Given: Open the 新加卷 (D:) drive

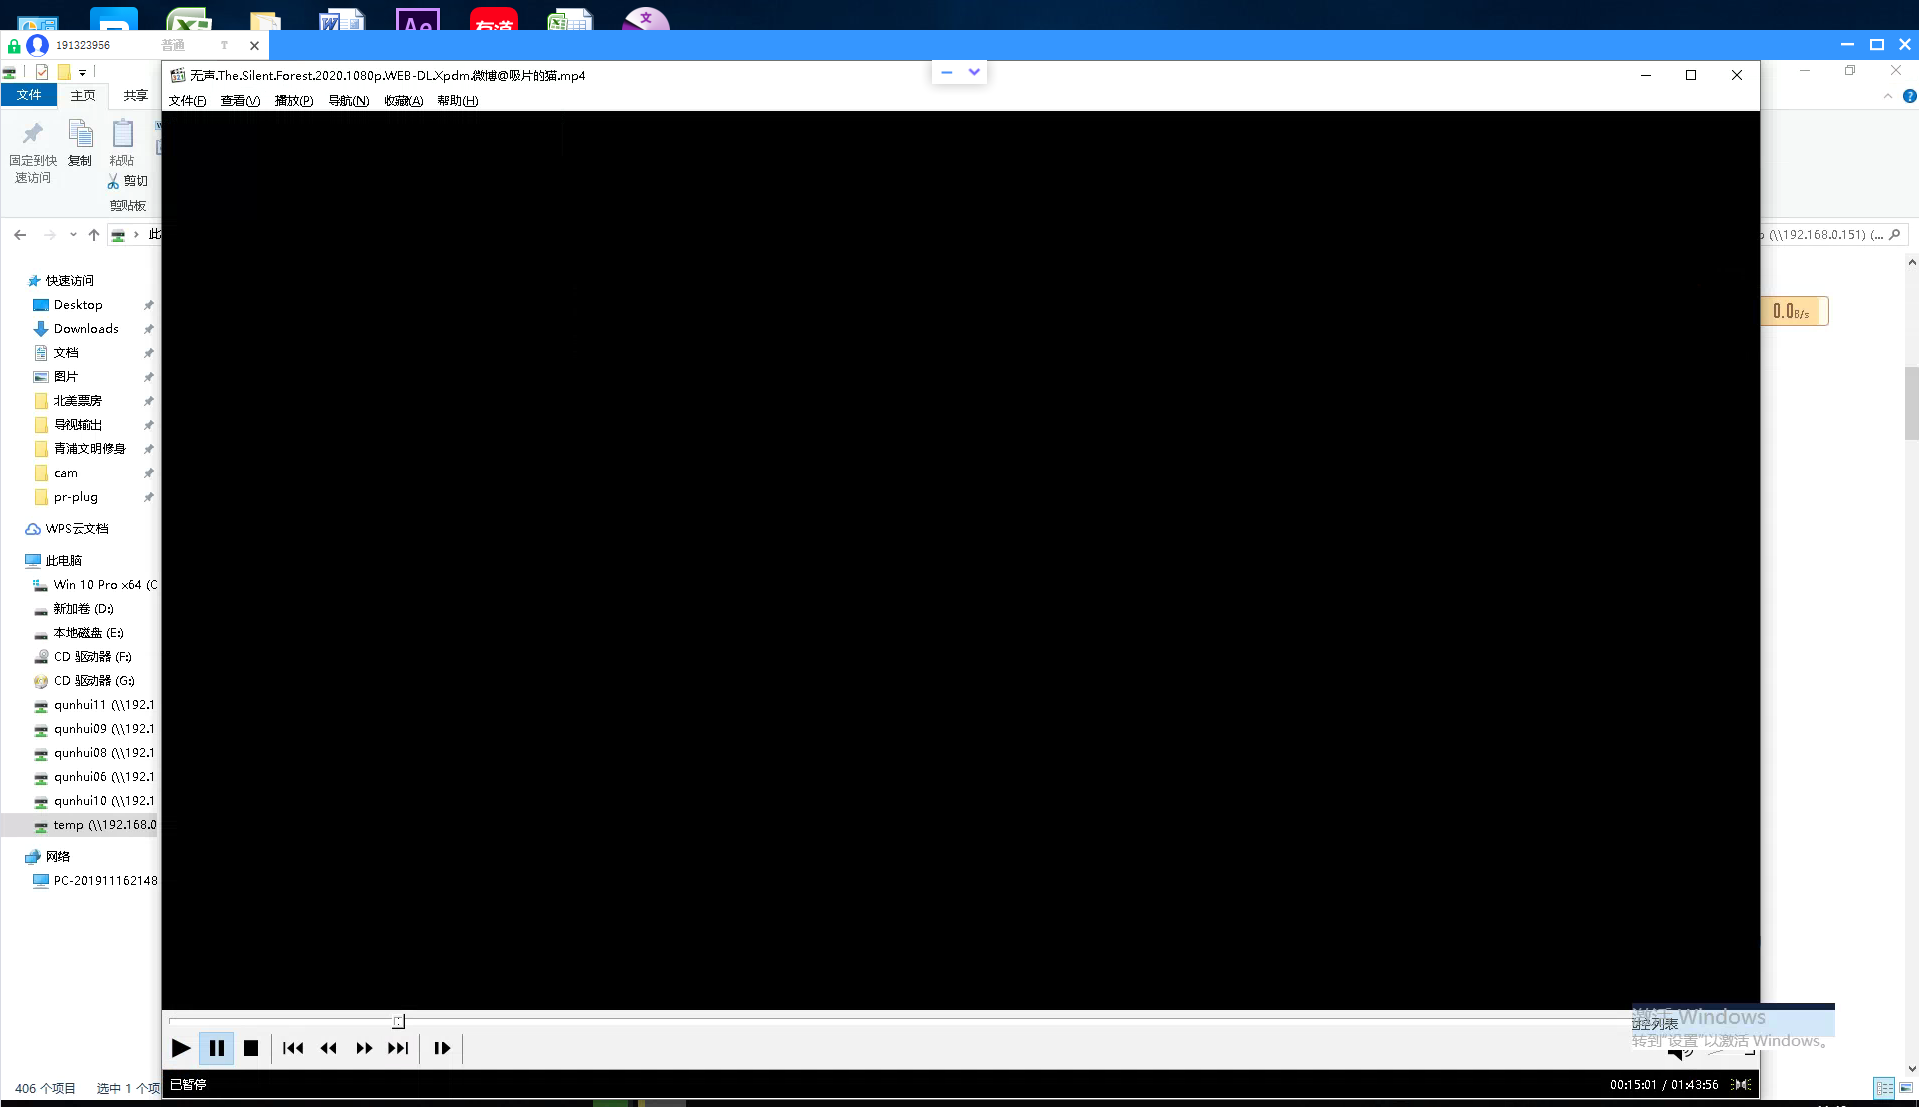Looking at the screenshot, I should tap(83, 609).
